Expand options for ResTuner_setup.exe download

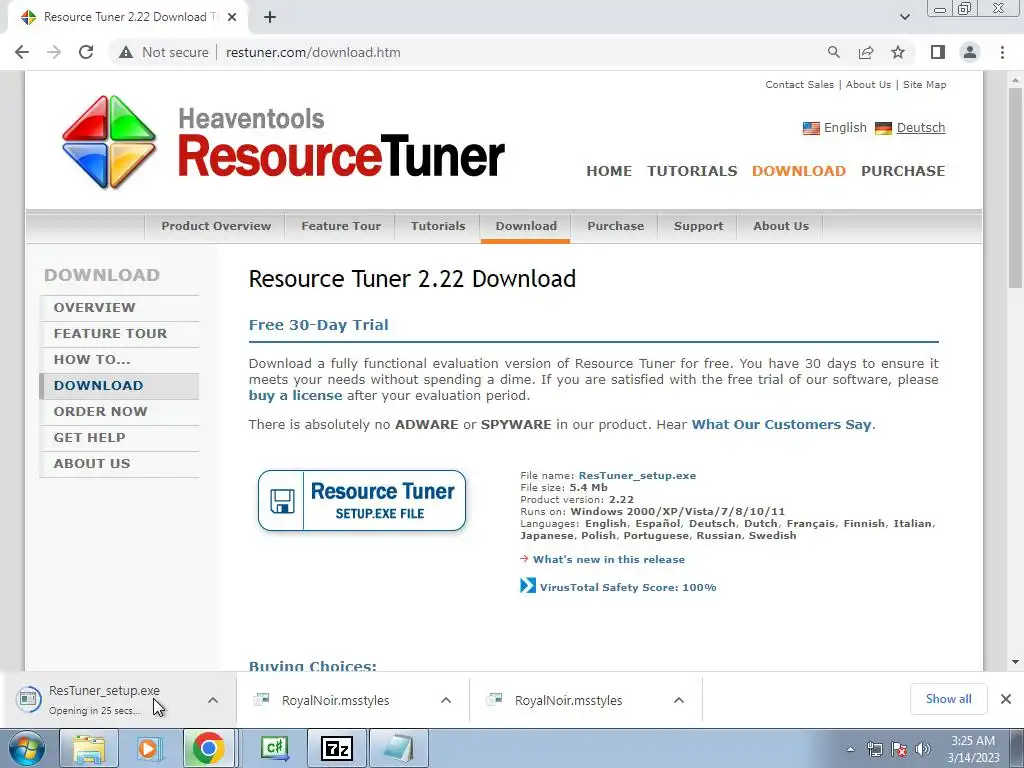213,700
